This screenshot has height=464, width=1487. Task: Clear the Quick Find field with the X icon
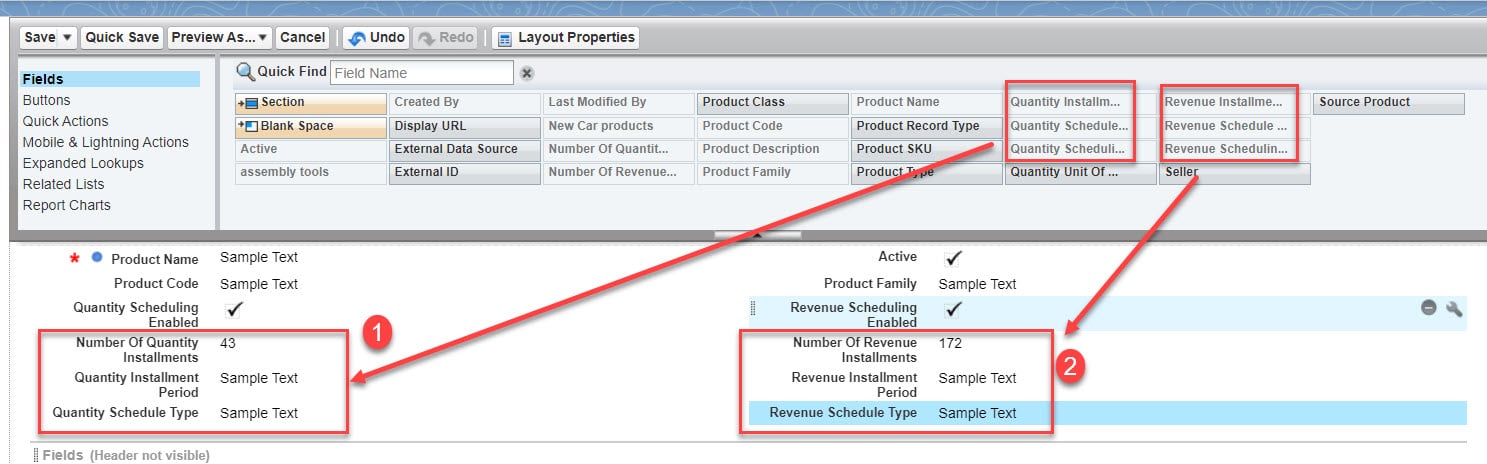pos(527,73)
